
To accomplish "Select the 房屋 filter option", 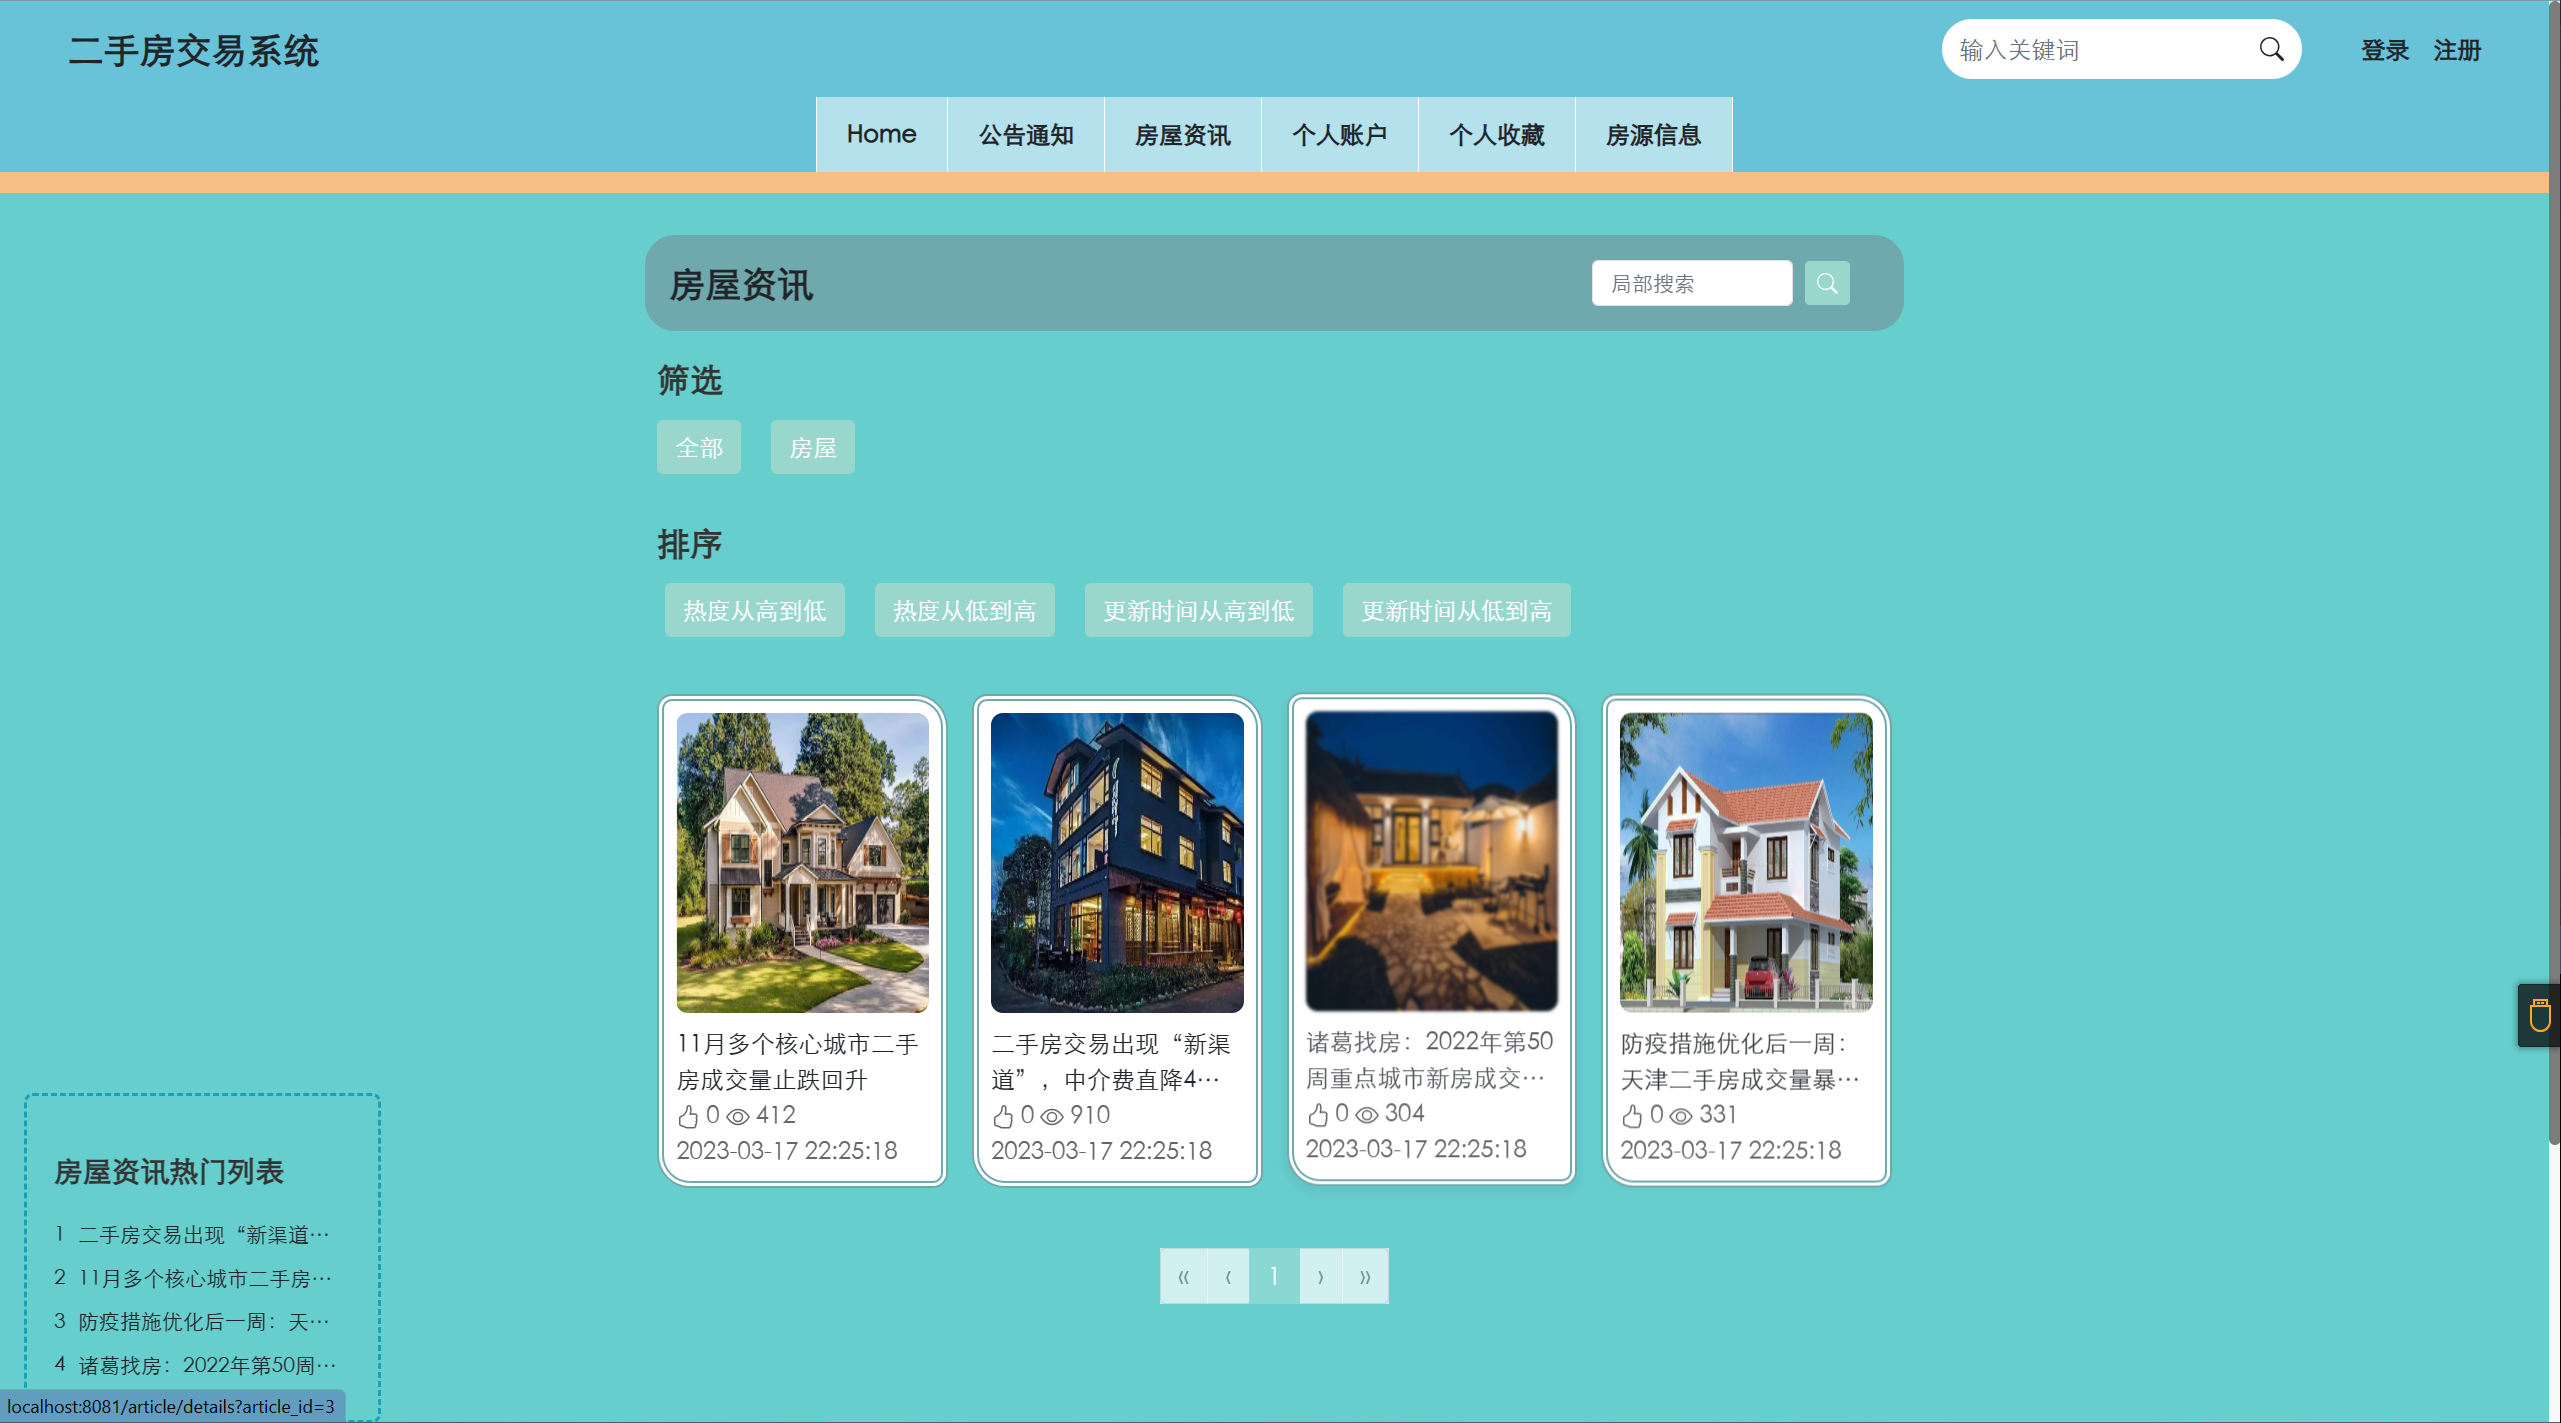I will [812, 448].
